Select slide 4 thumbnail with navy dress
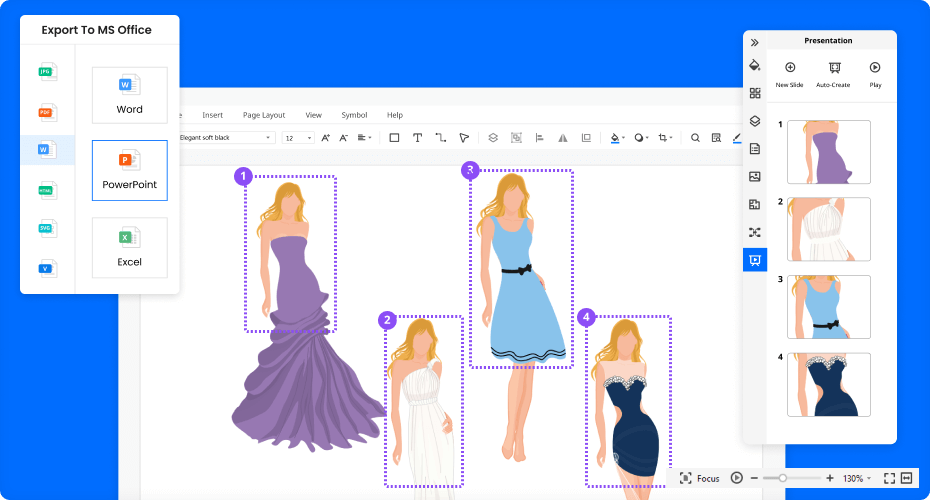The width and height of the screenshot is (930, 500). (x=829, y=385)
